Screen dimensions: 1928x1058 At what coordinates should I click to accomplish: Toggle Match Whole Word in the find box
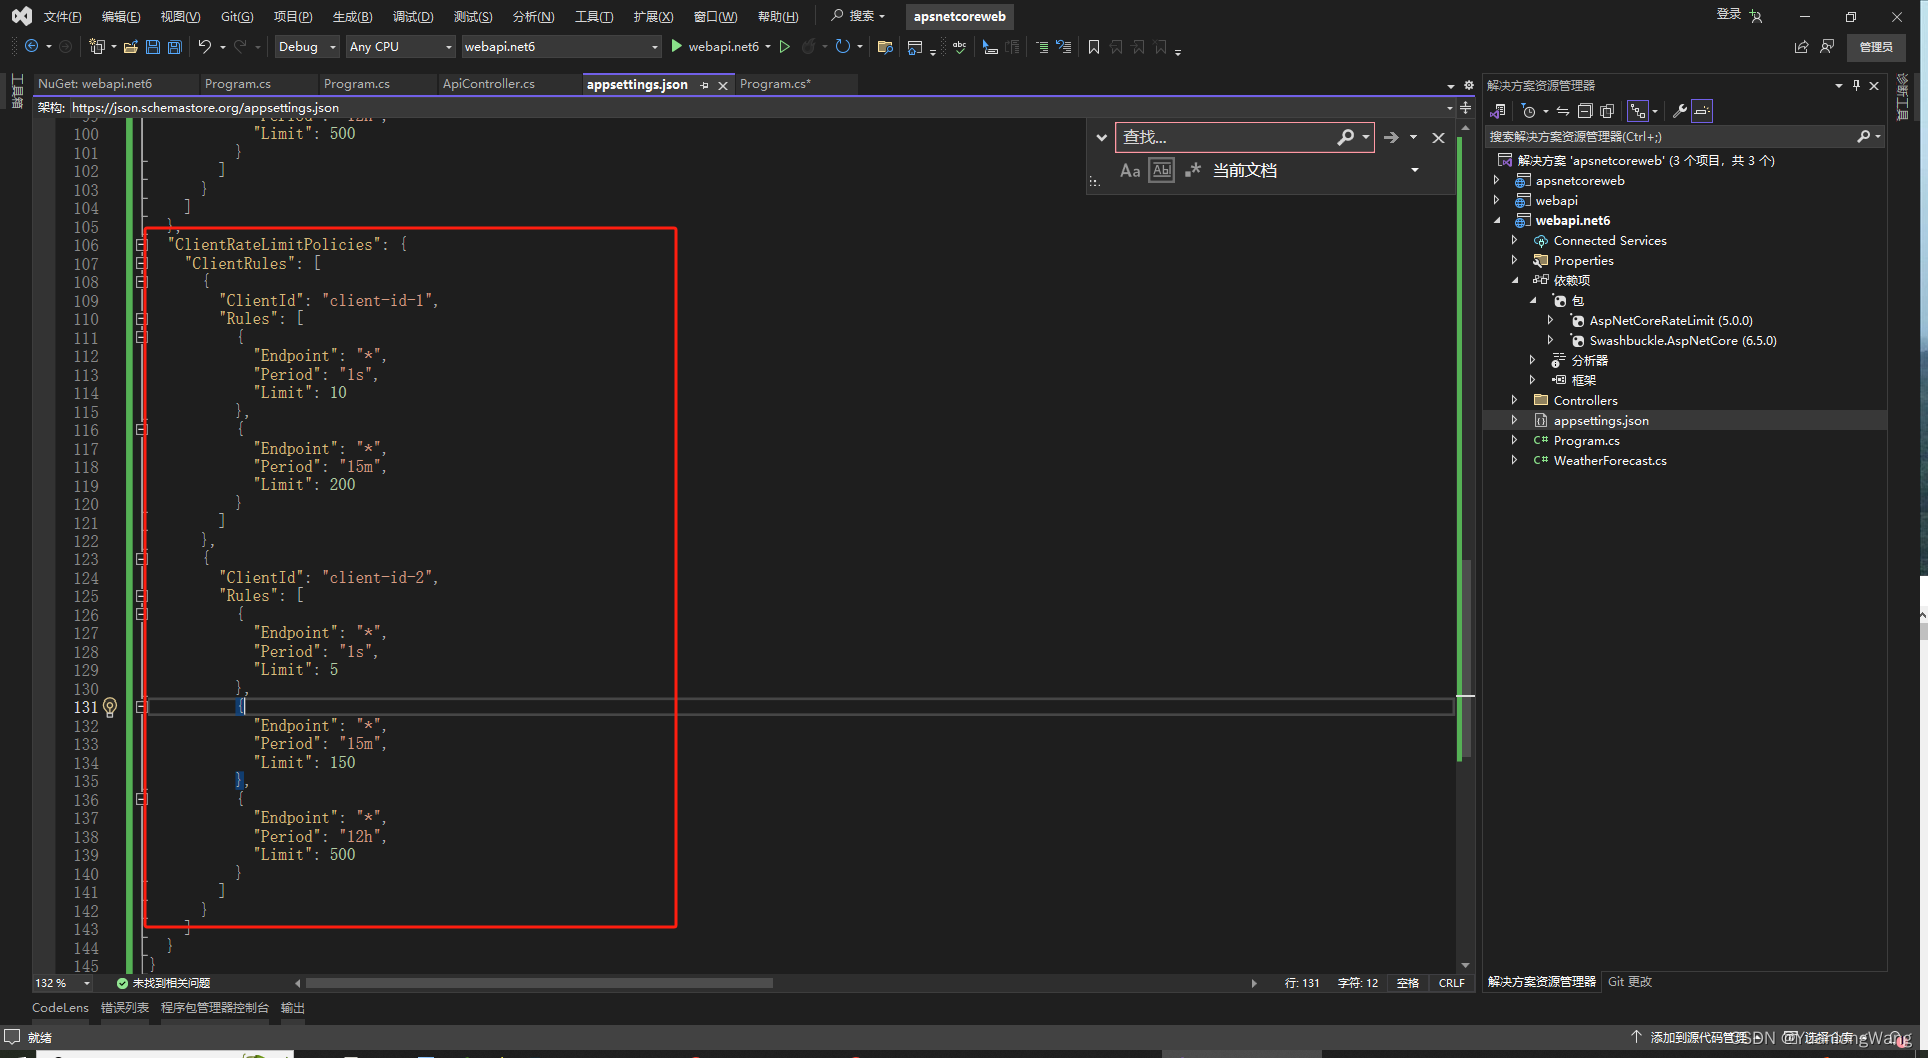(1161, 170)
